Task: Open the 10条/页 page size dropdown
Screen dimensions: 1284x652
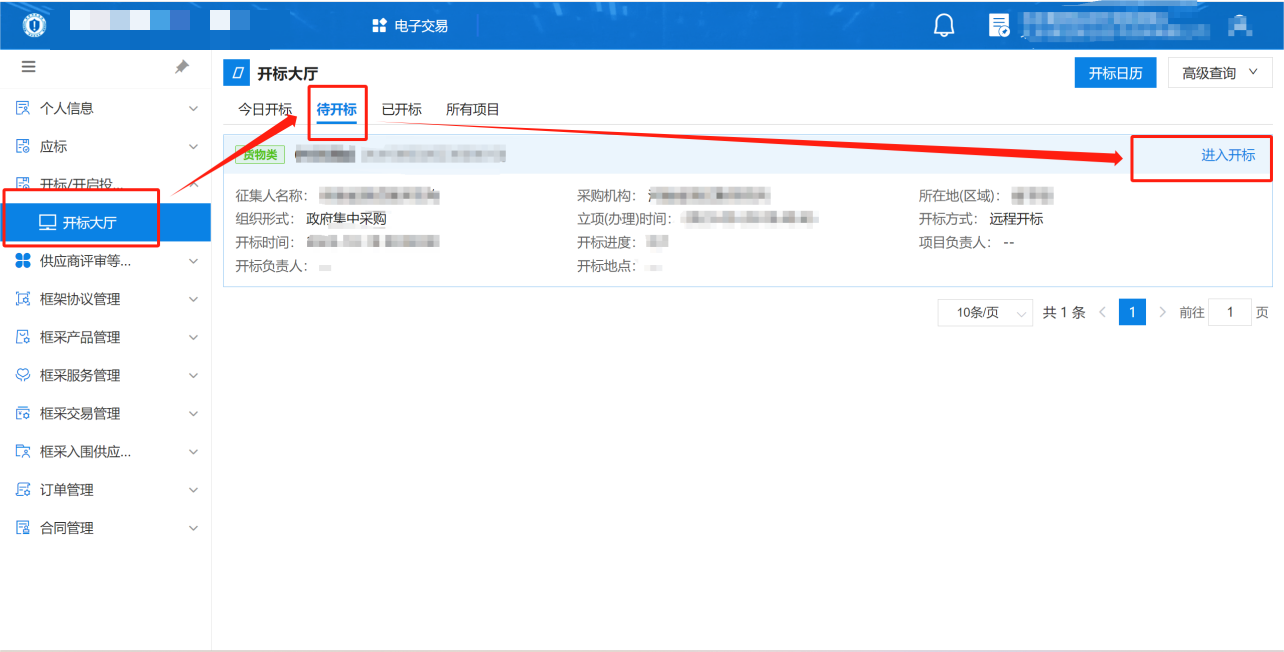Action: click(x=985, y=313)
